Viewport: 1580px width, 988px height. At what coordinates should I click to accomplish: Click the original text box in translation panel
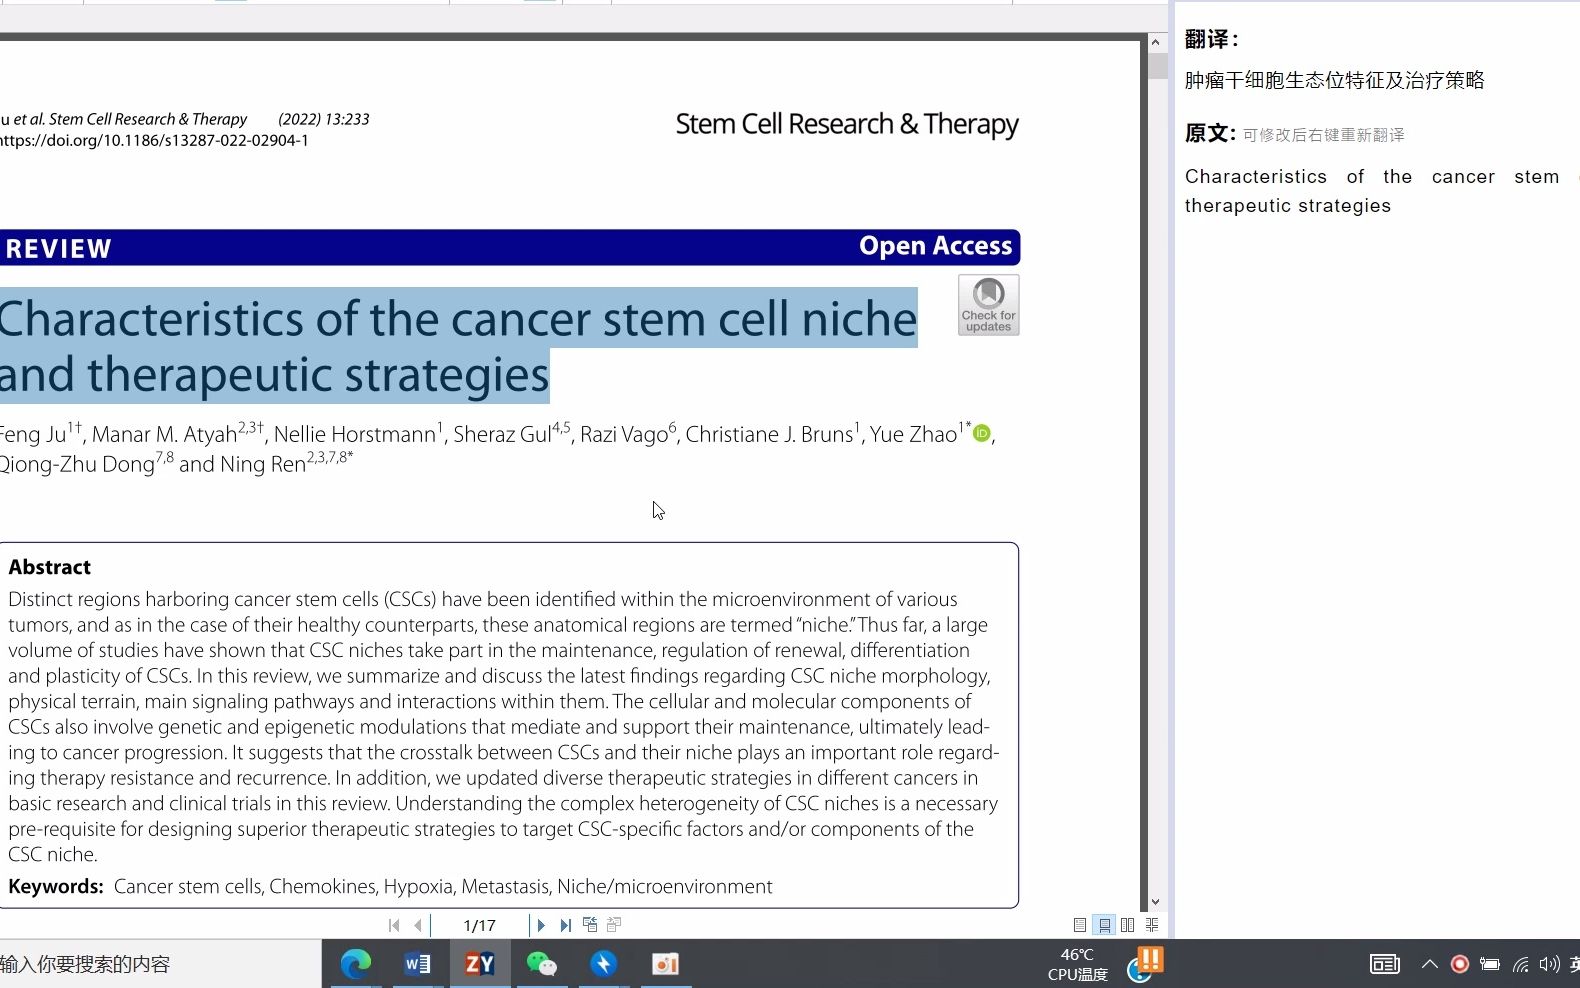click(x=1380, y=191)
